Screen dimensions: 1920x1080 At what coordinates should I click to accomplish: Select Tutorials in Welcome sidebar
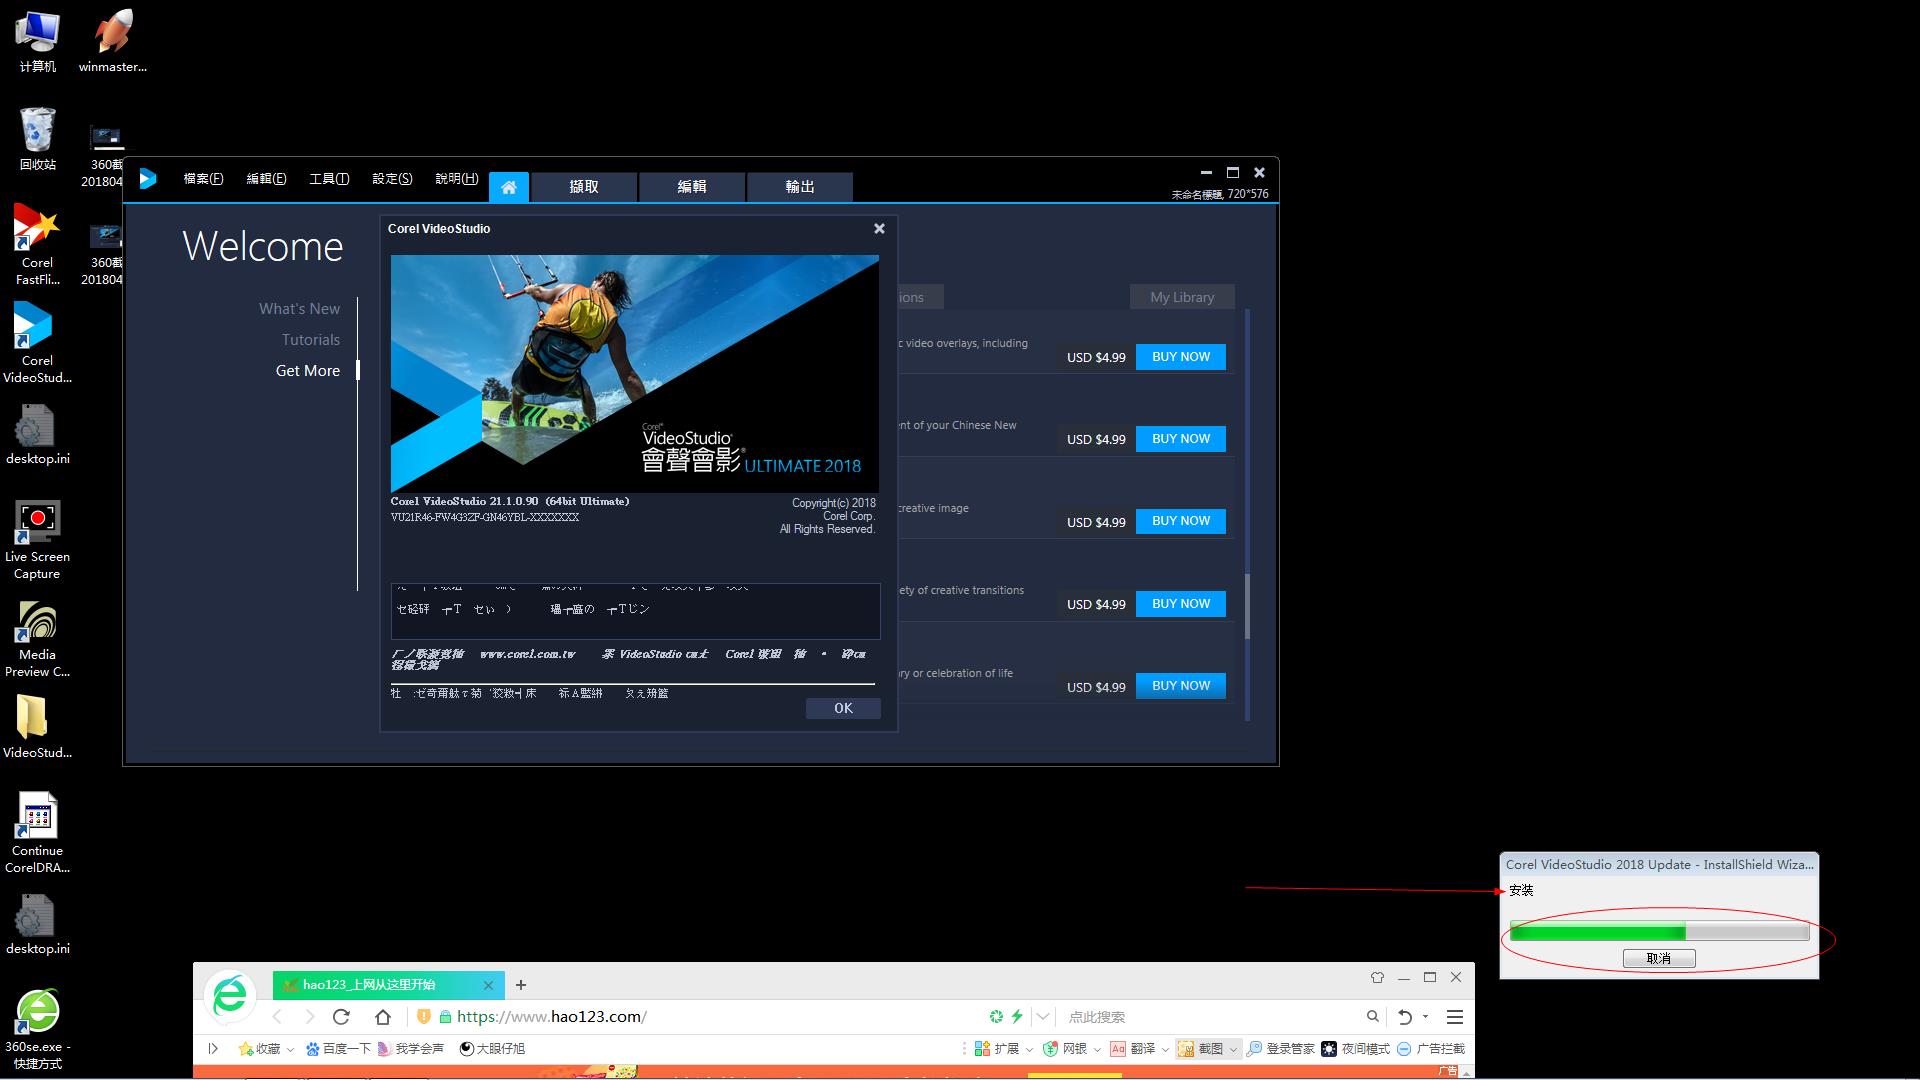[310, 340]
